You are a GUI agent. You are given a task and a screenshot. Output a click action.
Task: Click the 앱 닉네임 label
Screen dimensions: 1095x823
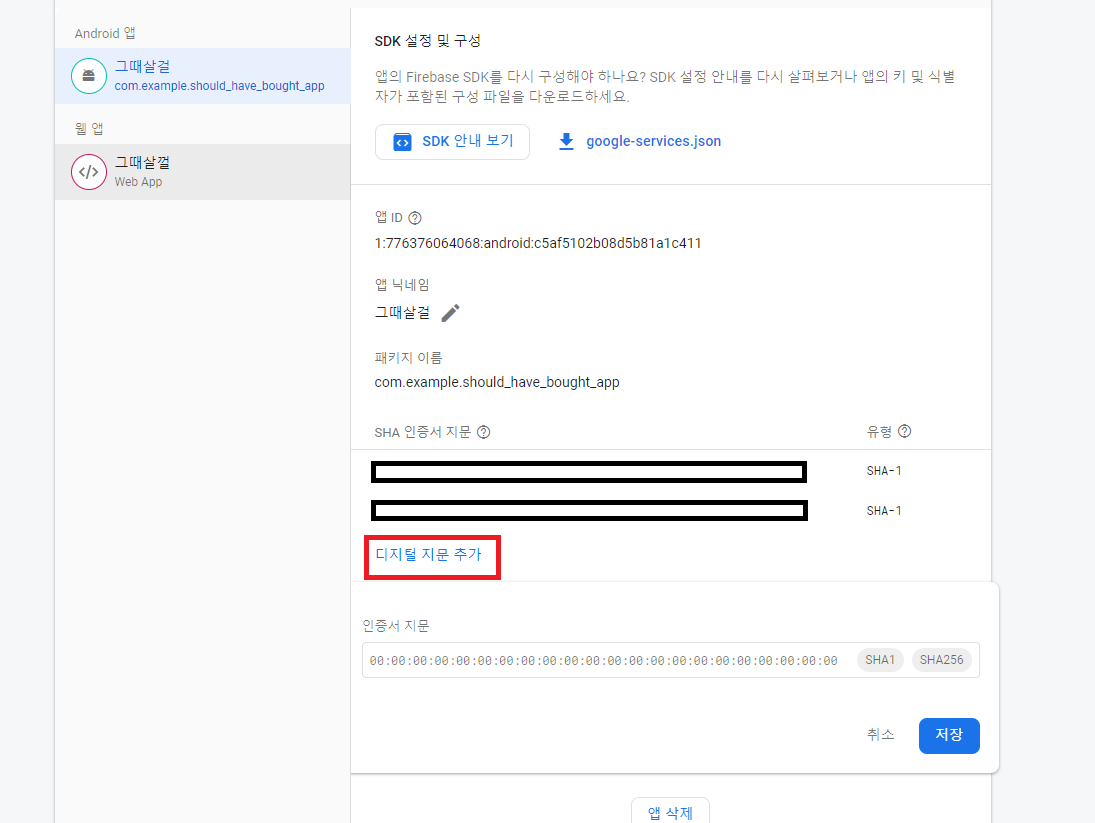click(x=402, y=285)
